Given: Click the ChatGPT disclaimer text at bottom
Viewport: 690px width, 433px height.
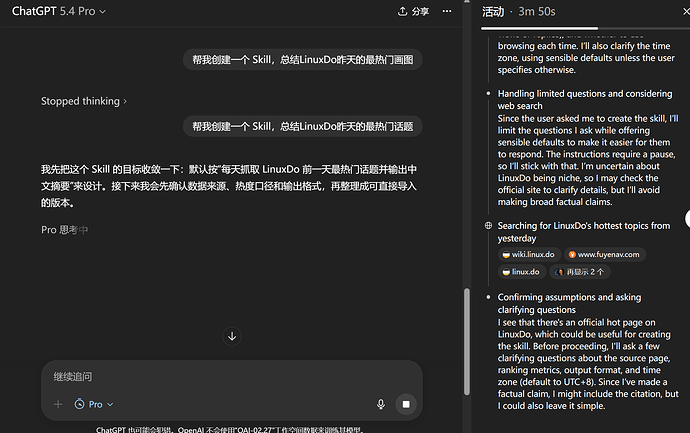Looking at the screenshot, I should pyautogui.click(x=229, y=429).
